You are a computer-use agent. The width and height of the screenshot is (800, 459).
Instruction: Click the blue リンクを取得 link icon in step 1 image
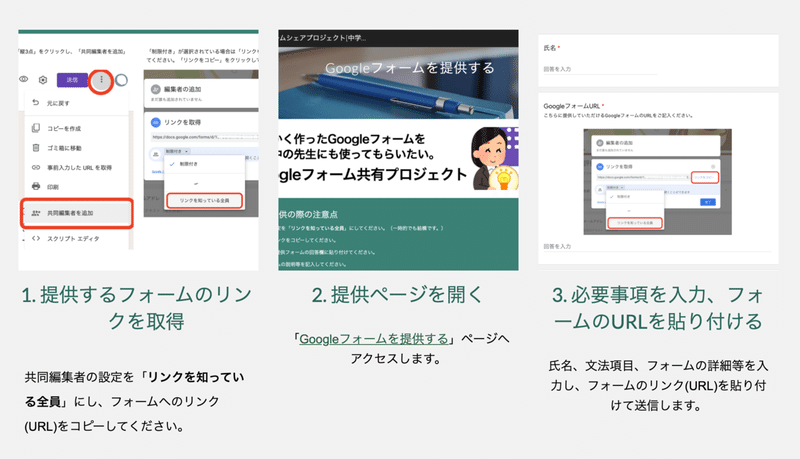pos(156,122)
